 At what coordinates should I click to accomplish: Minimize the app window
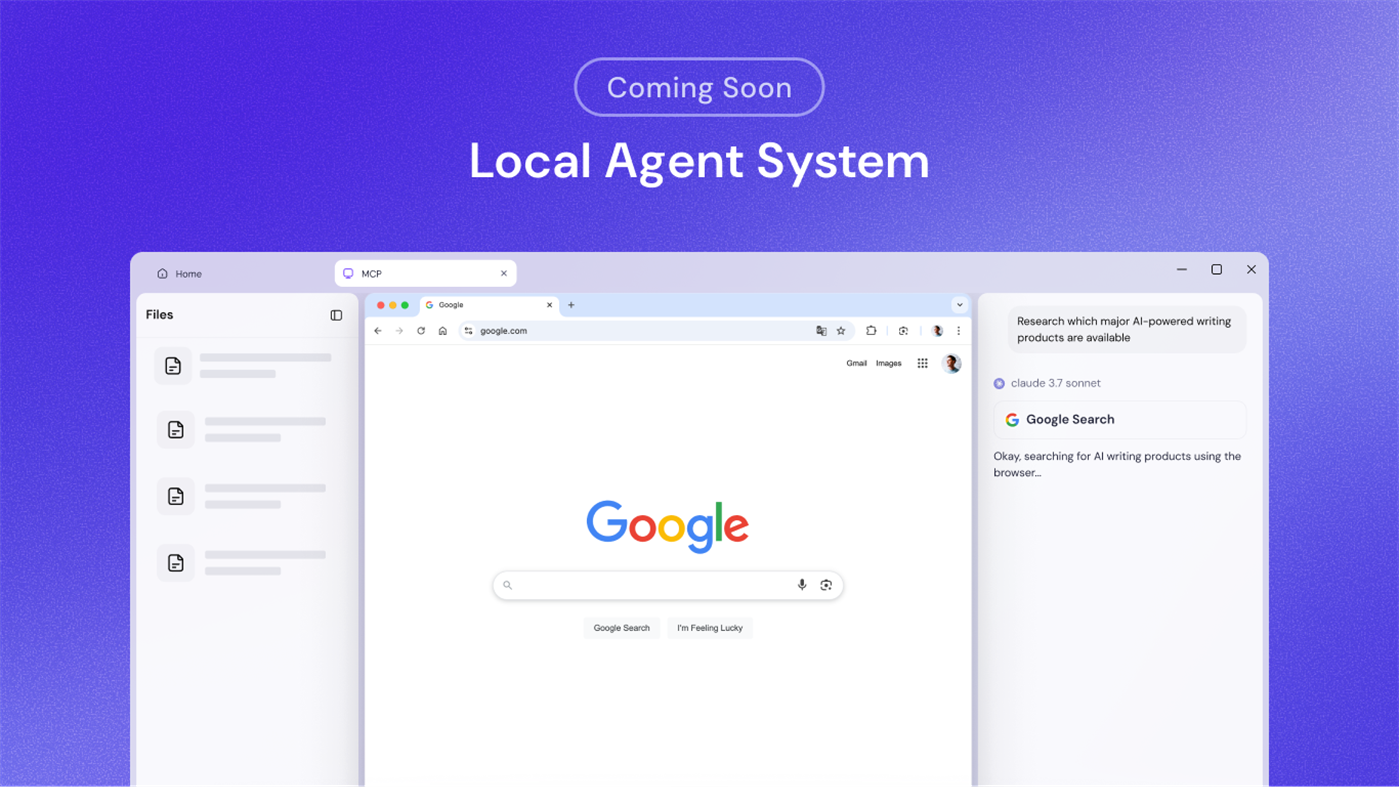click(1182, 270)
